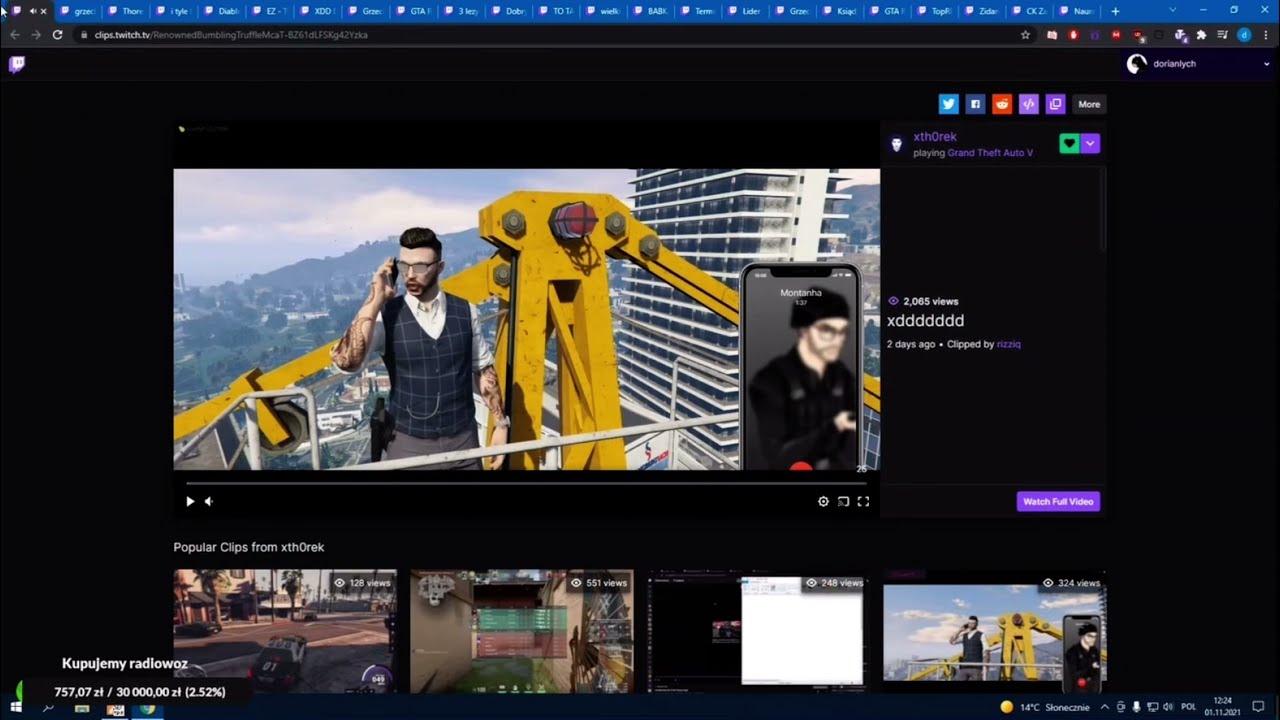Enter fullscreen mode on the player

(863, 502)
